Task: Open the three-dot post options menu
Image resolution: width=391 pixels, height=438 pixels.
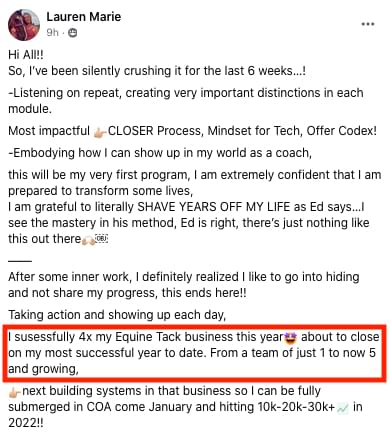Action: pos(368,24)
